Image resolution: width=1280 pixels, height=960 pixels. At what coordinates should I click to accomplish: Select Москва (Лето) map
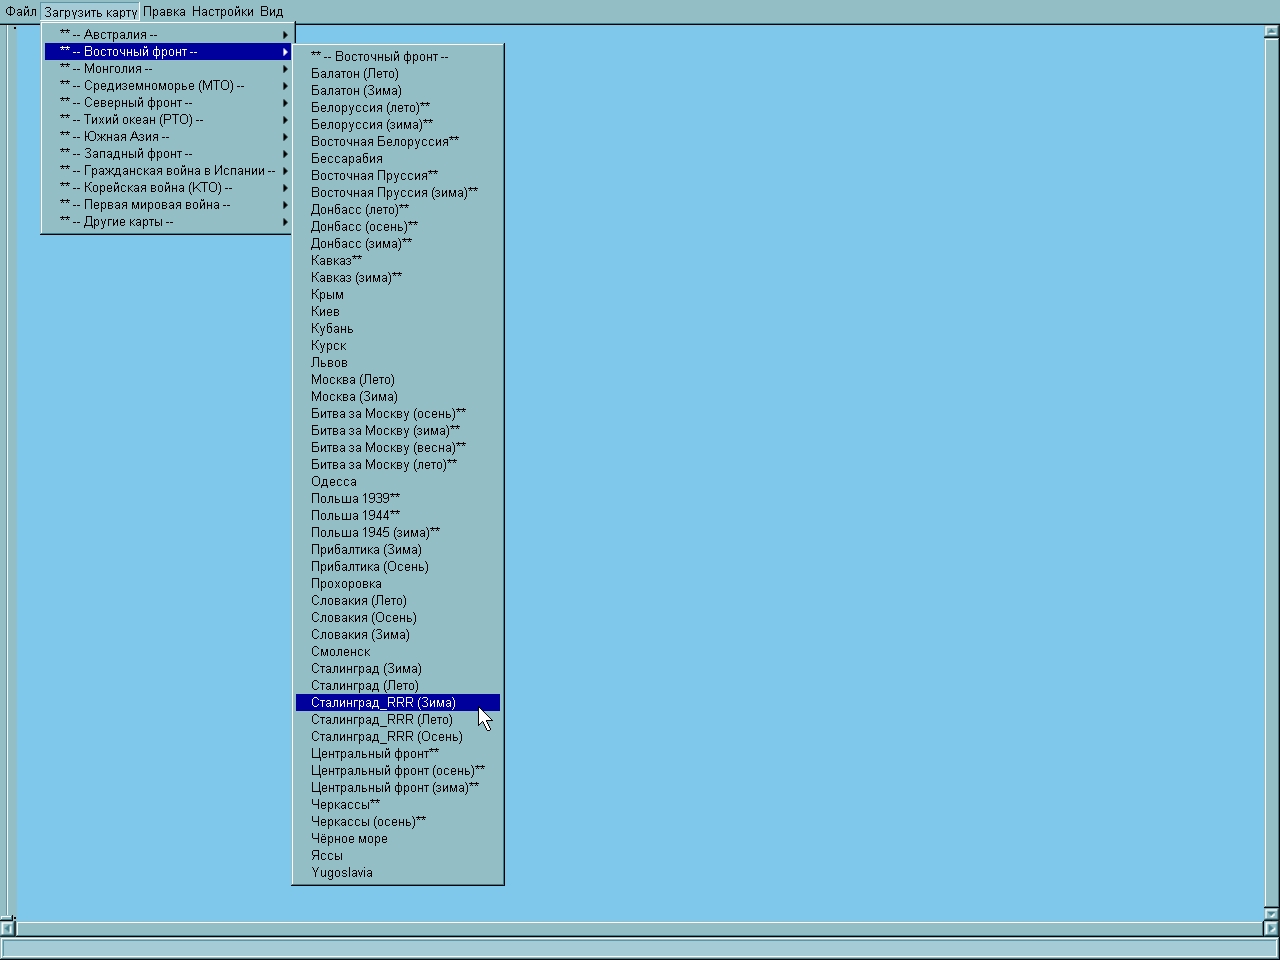click(398, 380)
